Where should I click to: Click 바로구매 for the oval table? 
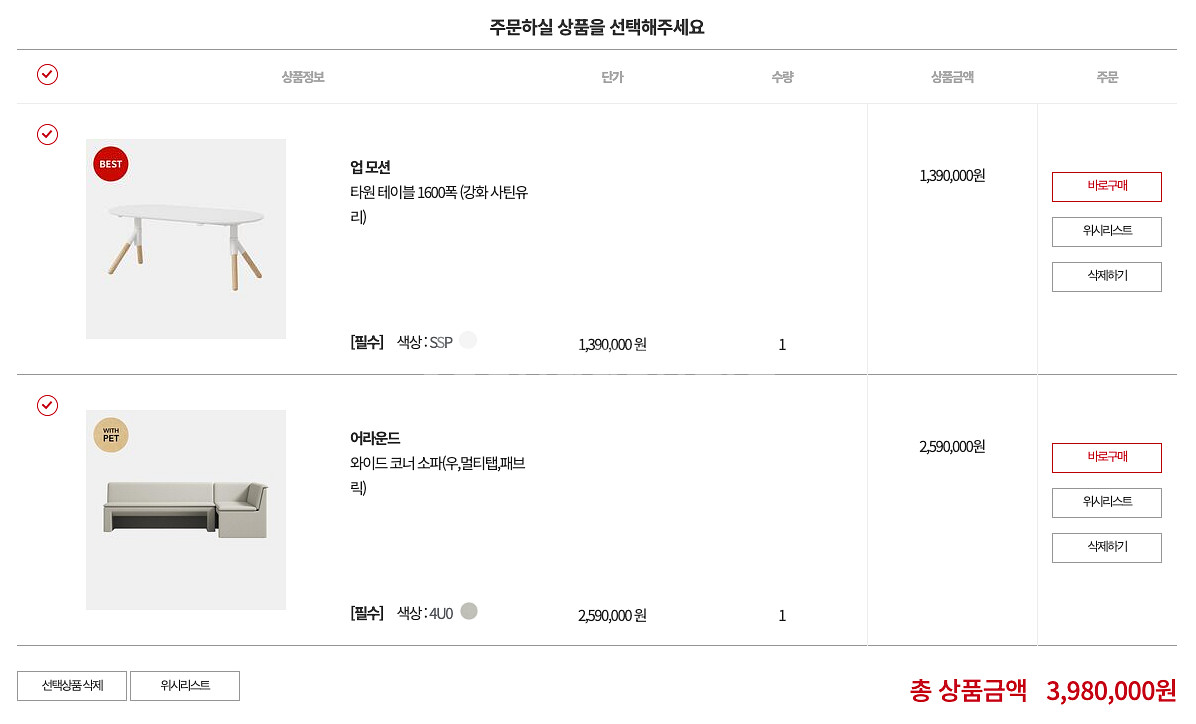tap(1106, 187)
